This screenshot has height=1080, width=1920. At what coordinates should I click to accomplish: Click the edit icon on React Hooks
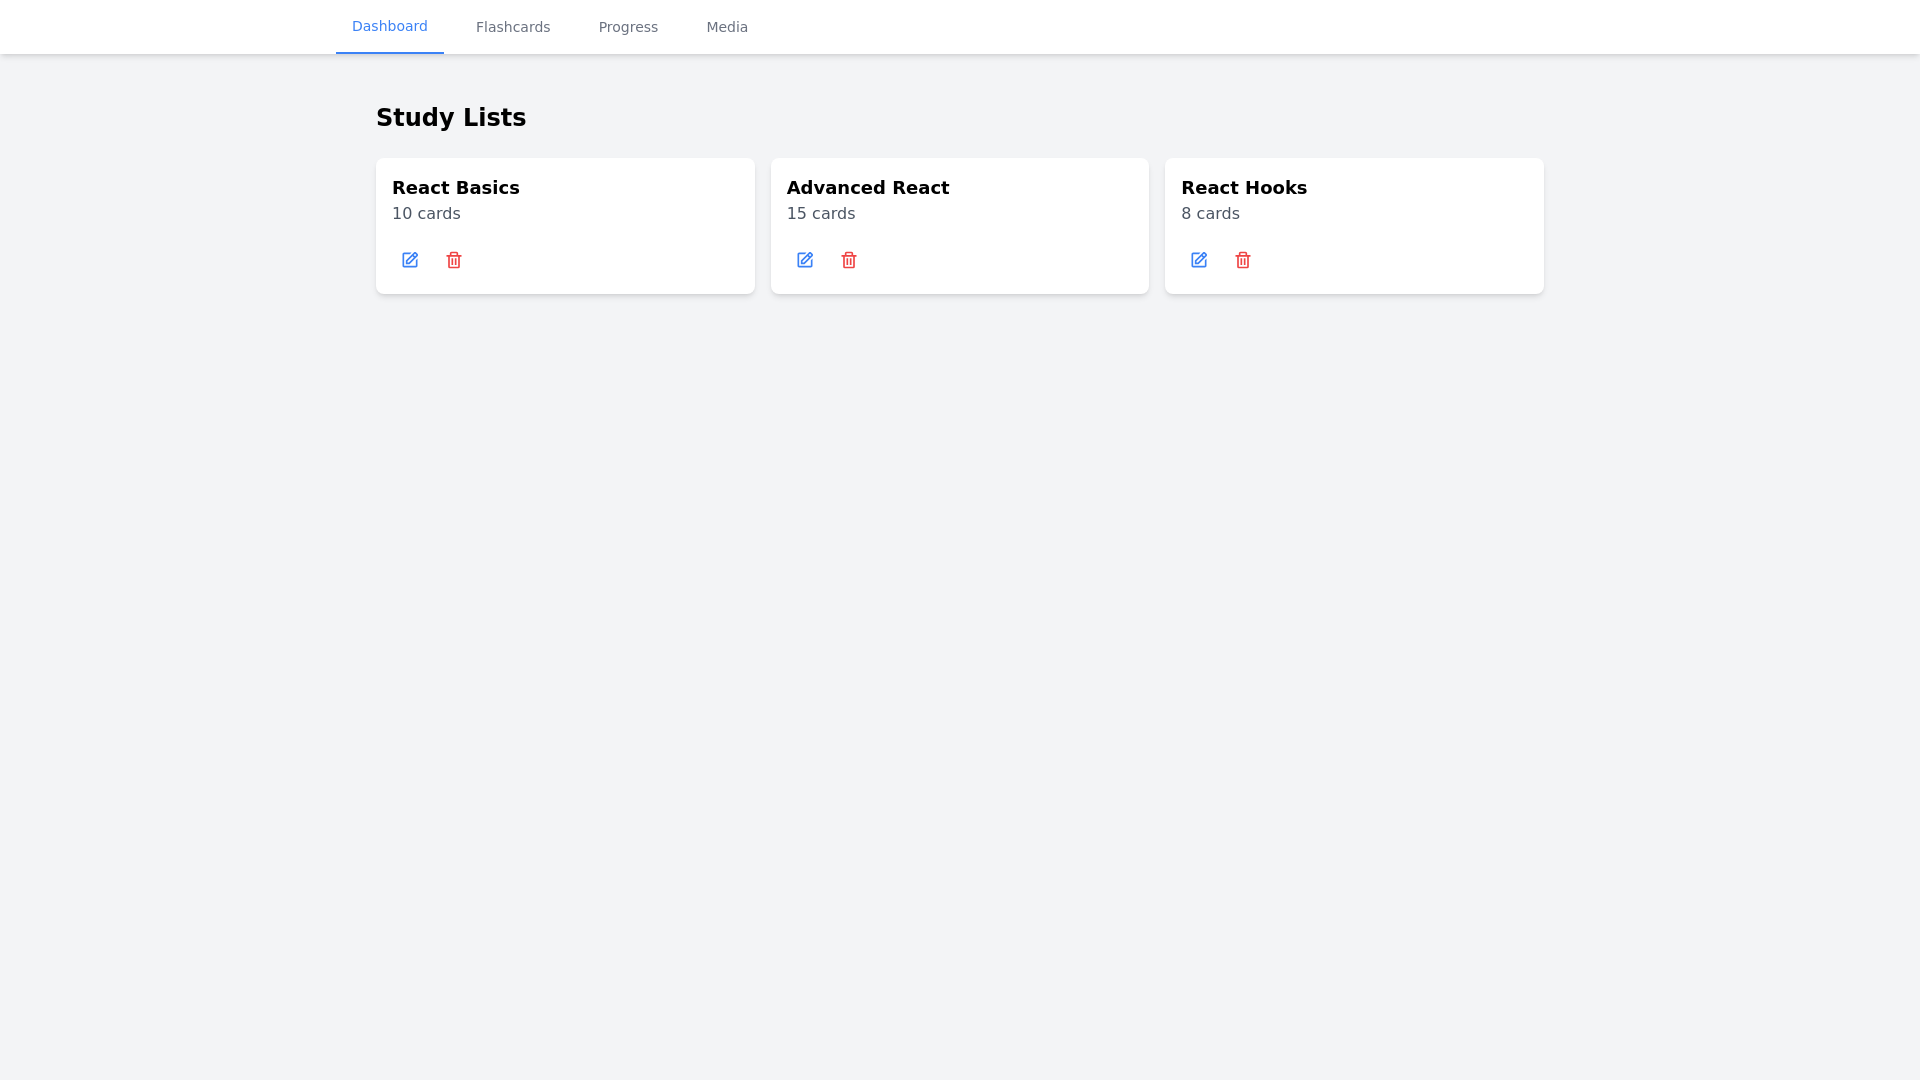pos(1199,260)
